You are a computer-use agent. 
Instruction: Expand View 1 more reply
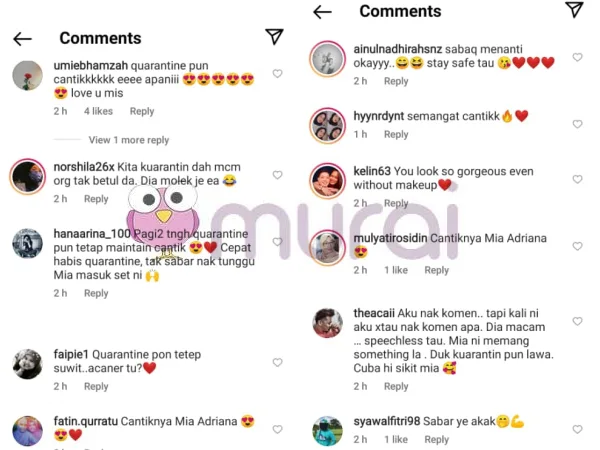click(129, 140)
